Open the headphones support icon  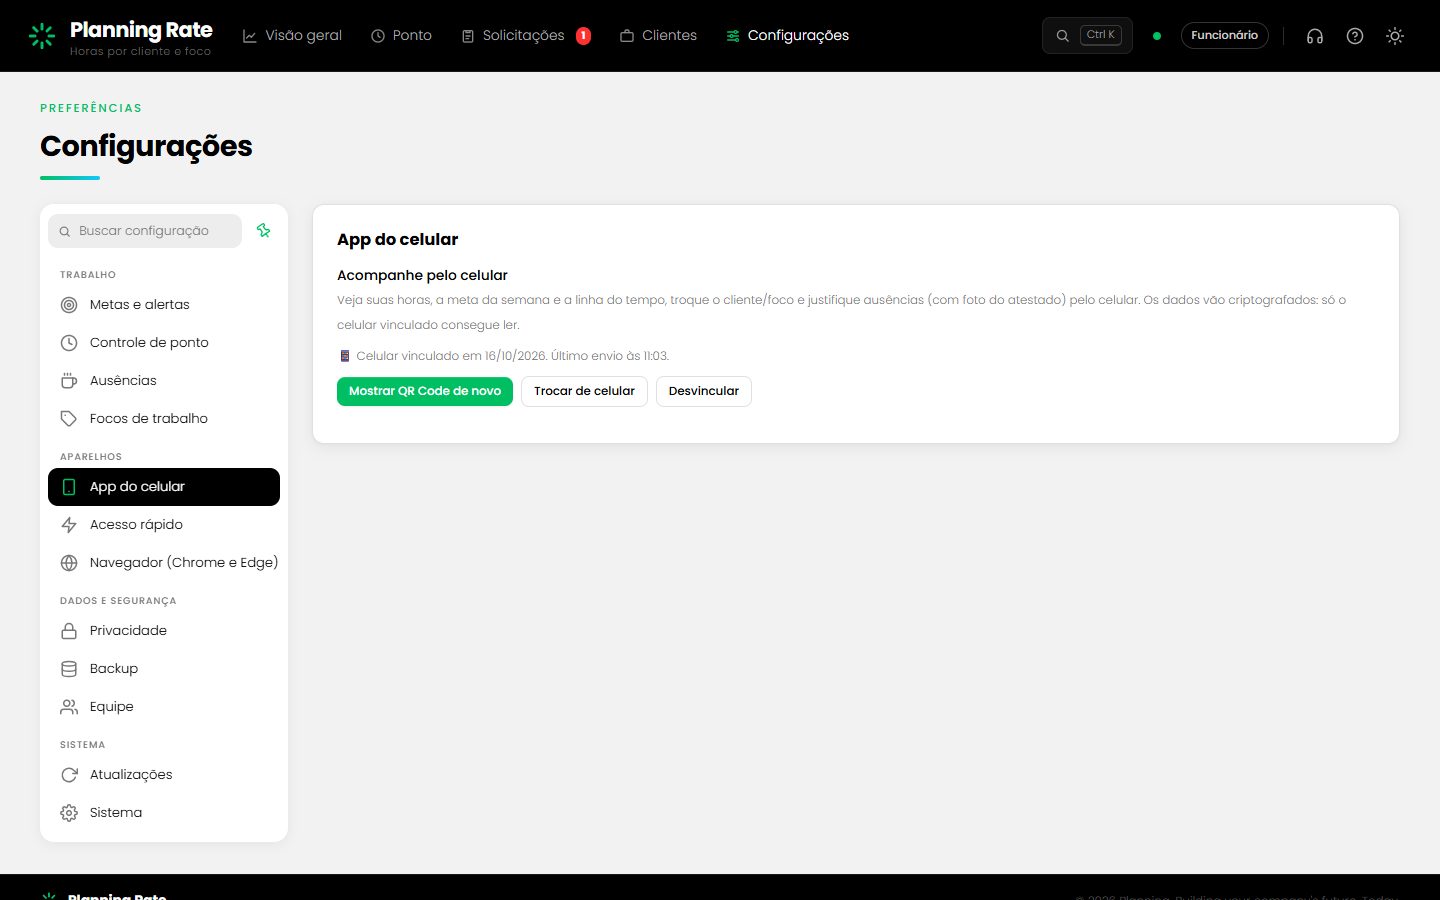click(x=1315, y=36)
